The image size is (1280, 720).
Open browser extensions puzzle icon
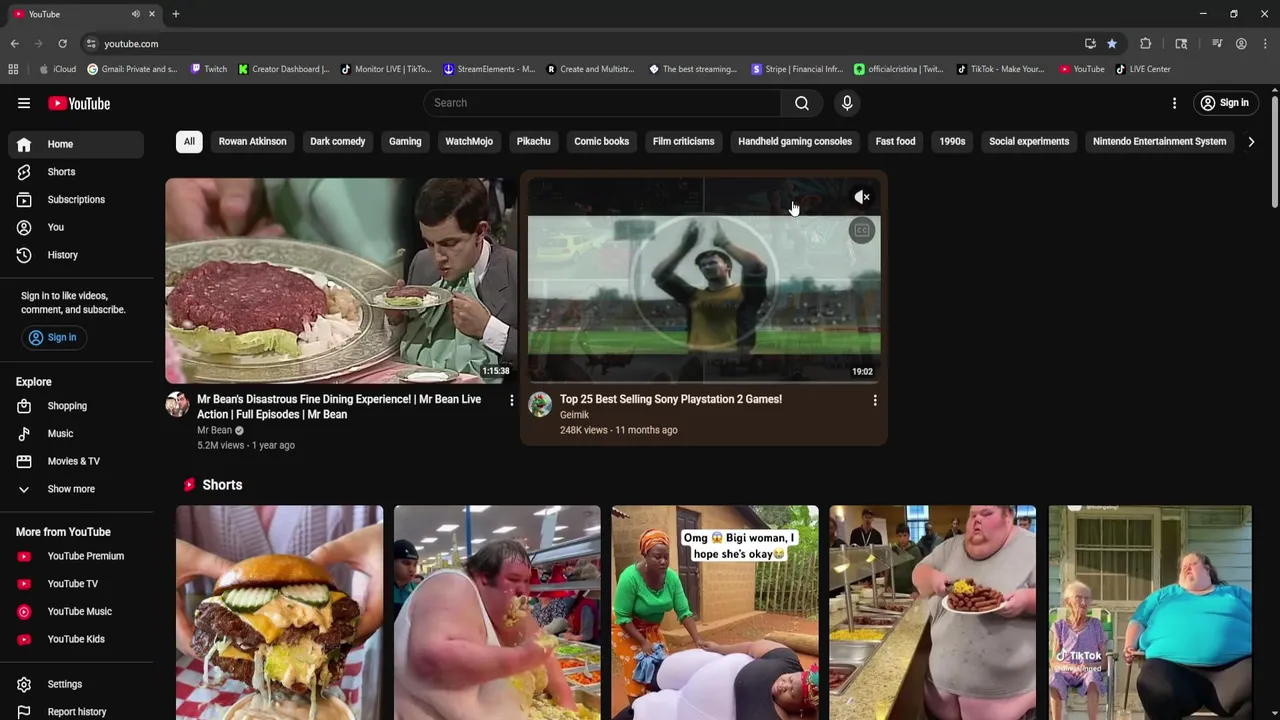[x=1145, y=44]
